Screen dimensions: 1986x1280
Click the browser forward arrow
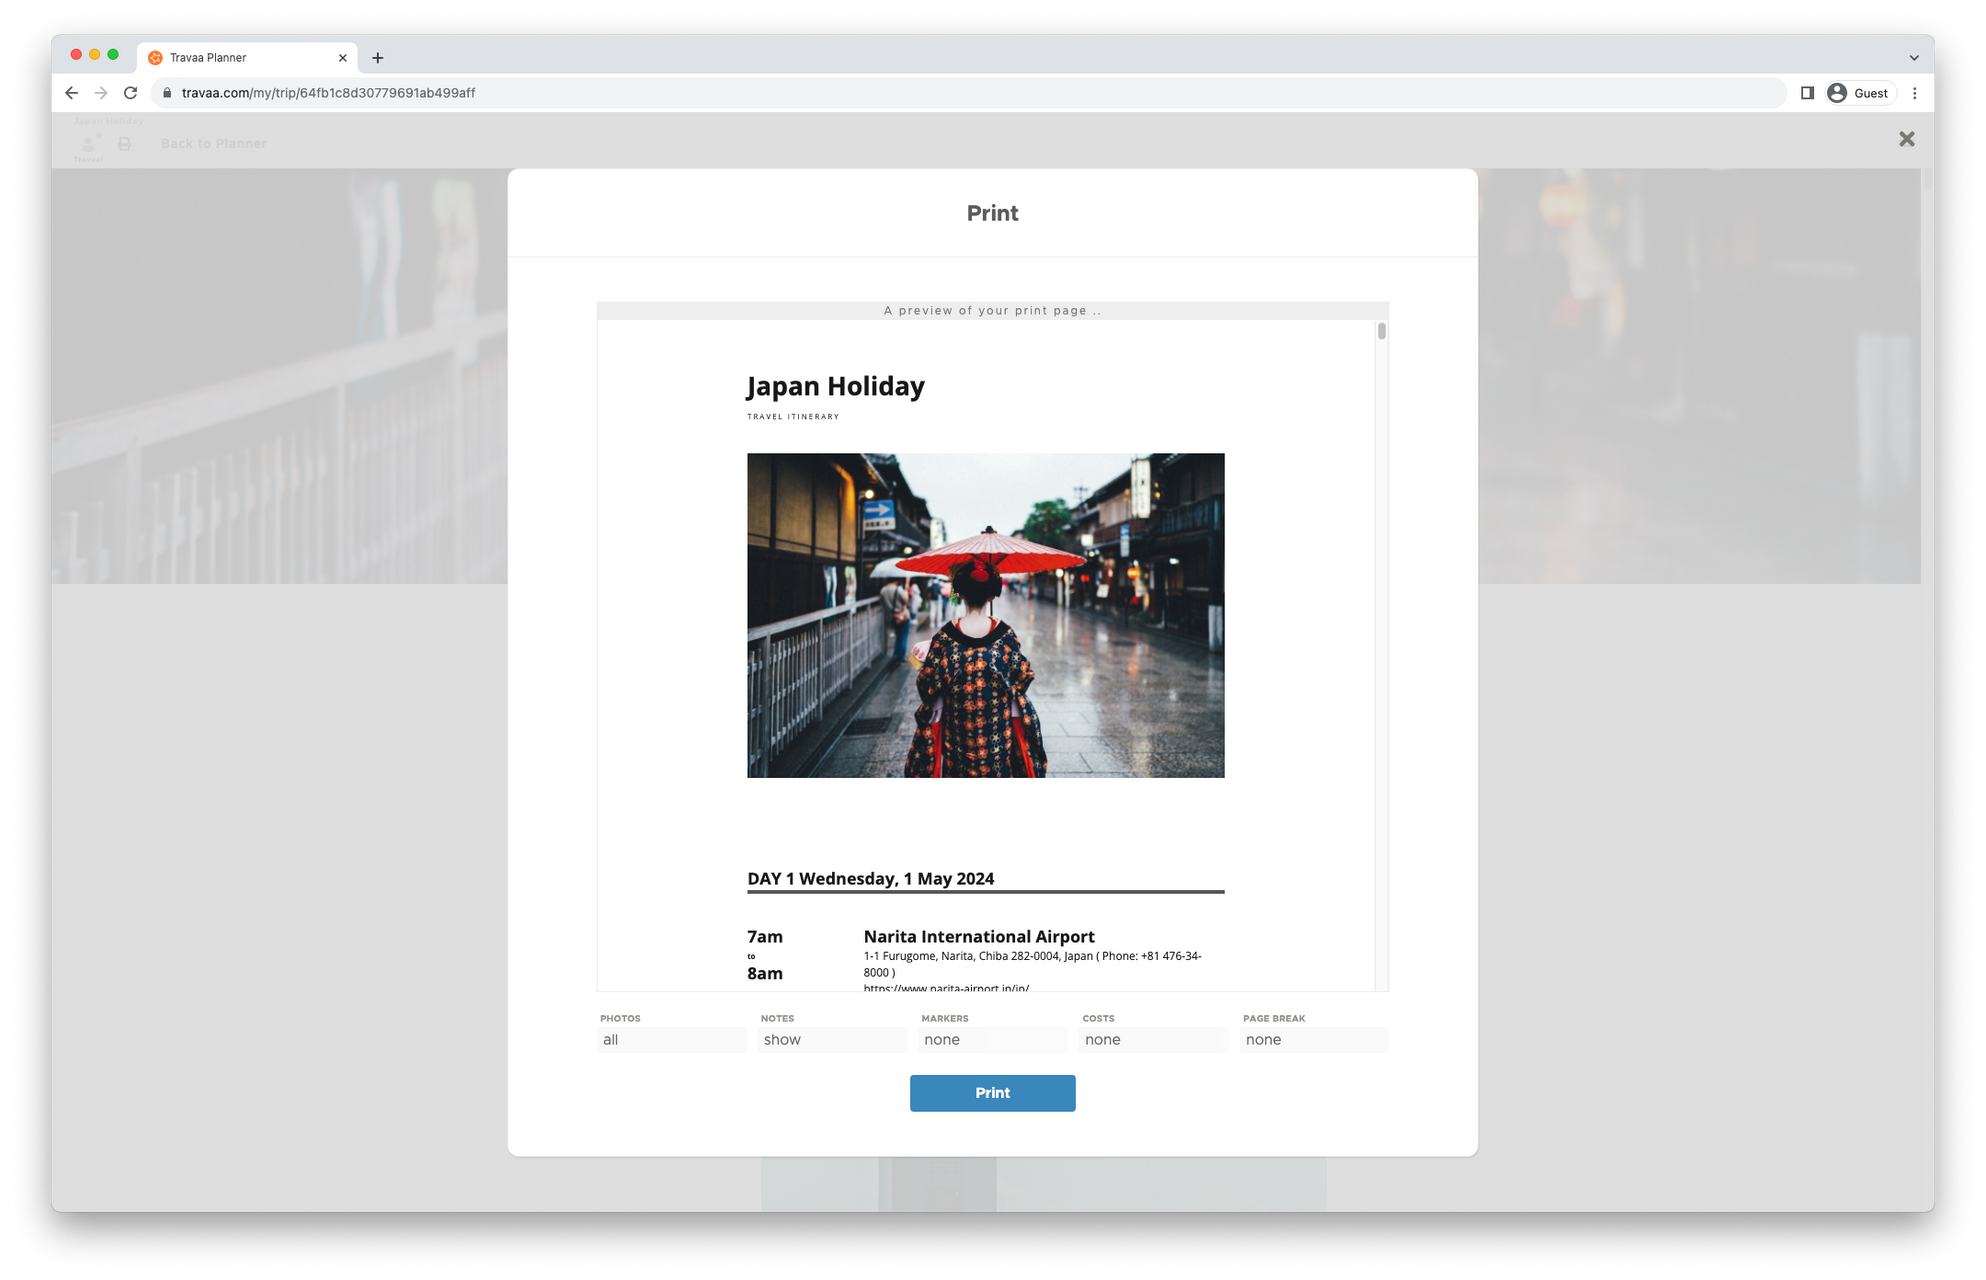coord(101,93)
